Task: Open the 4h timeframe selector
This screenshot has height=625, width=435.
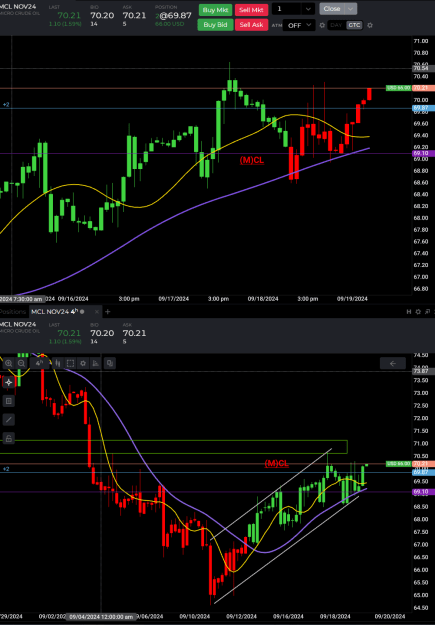Action: [39, 363]
